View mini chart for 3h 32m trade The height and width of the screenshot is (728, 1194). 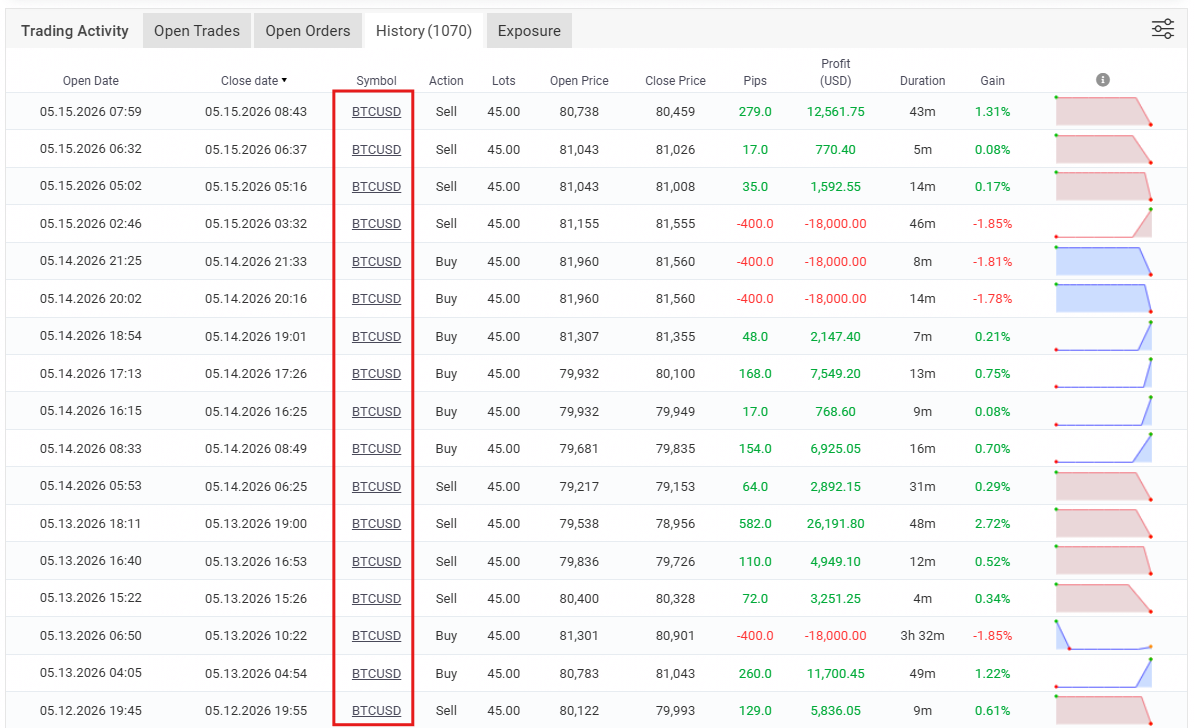[x=1103, y=635]
